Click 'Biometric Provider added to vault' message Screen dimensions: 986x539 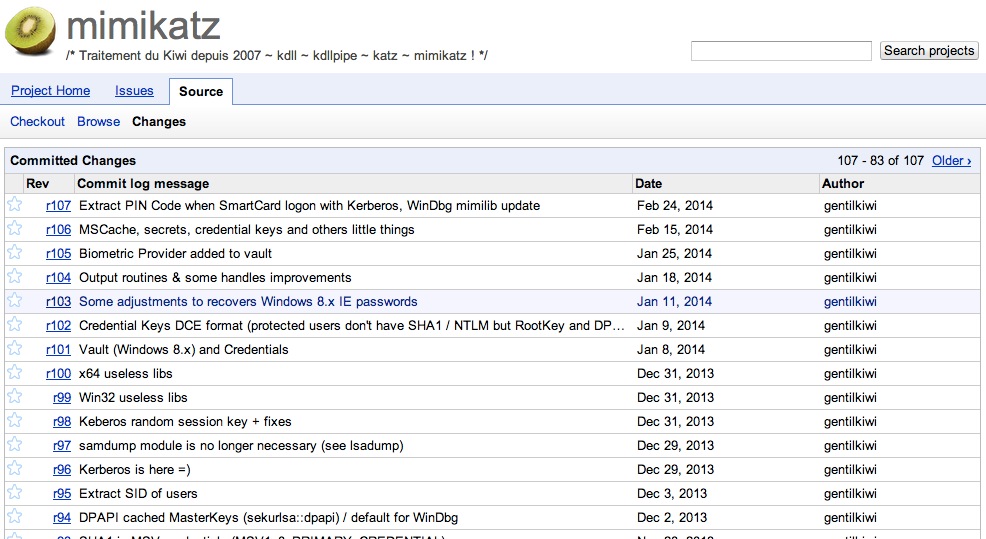tap(175, 253)
